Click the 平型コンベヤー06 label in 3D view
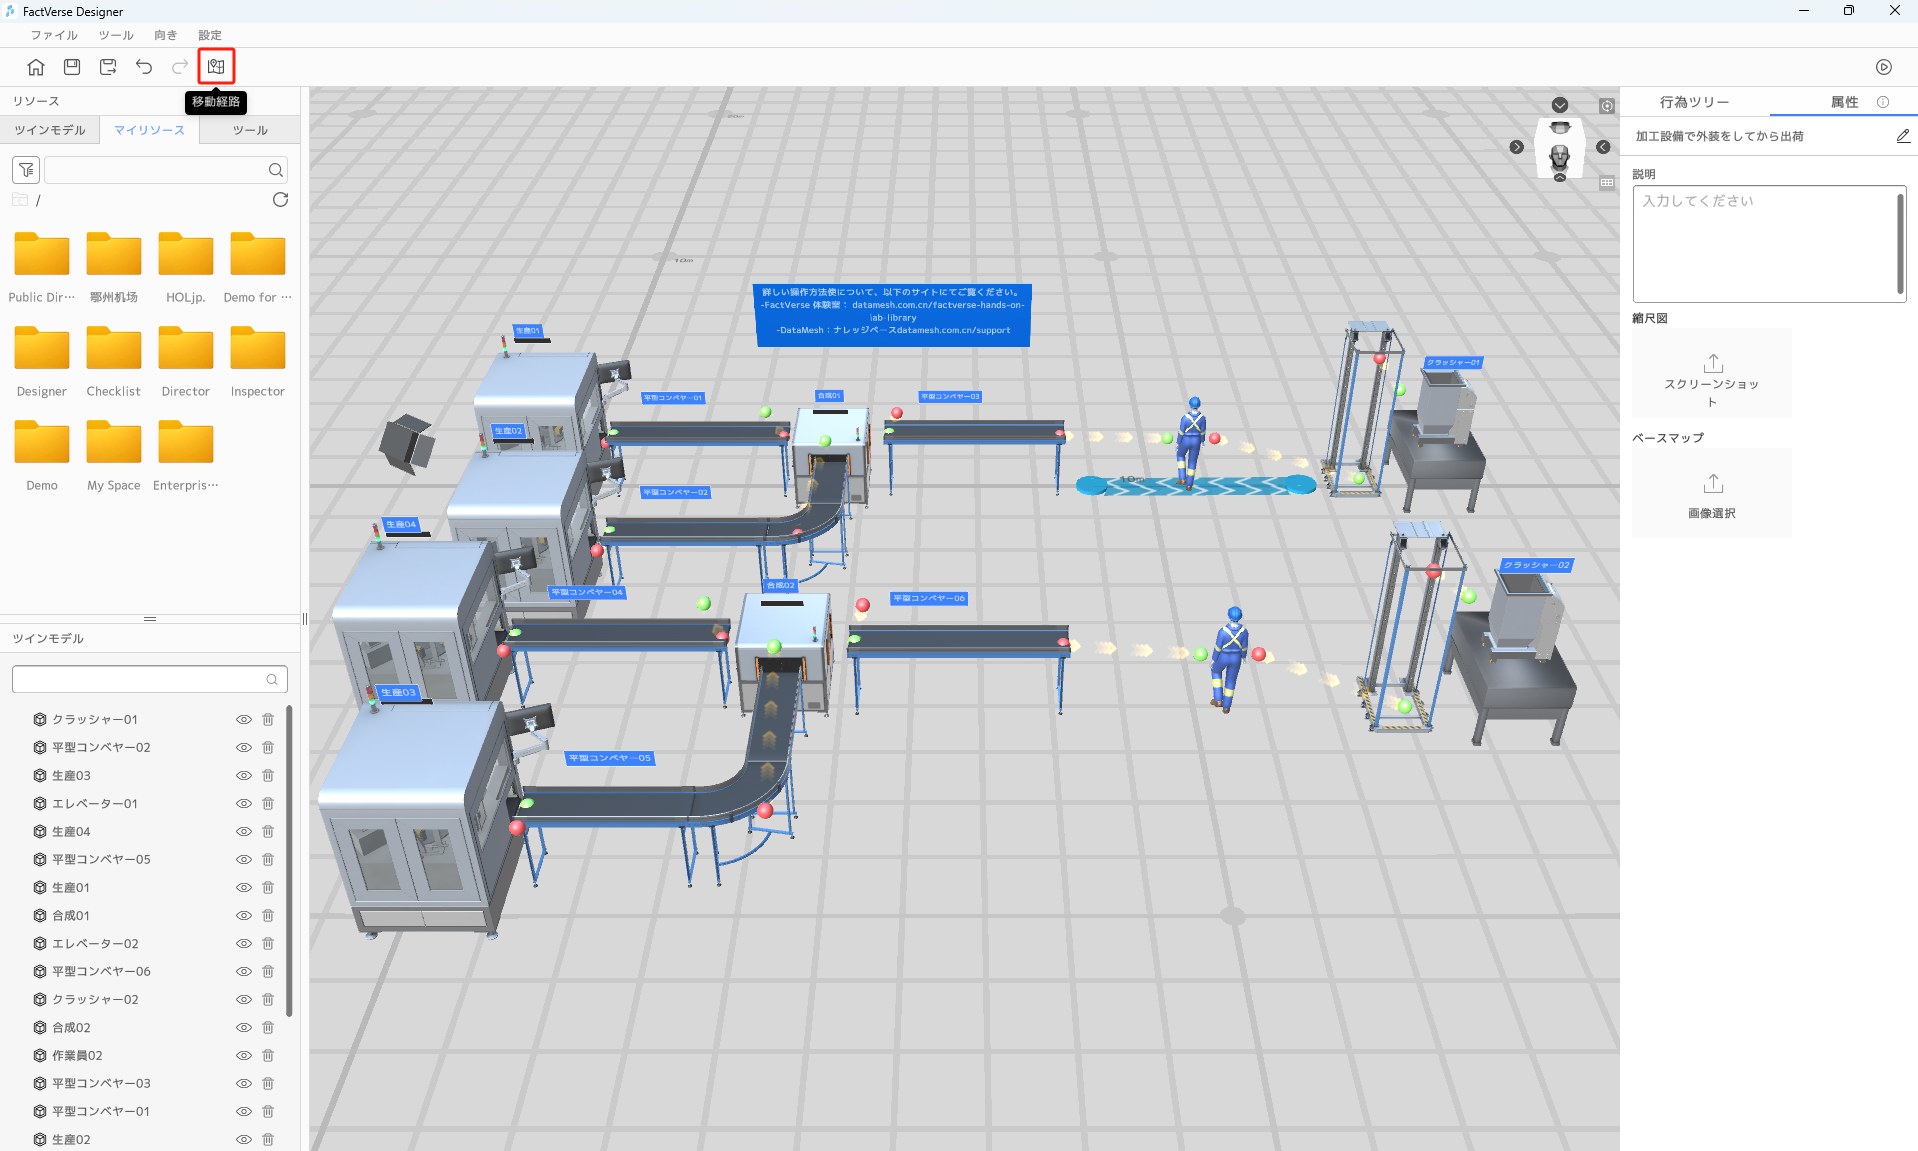This screenshot has width=1918, height=1151. coord(929,598)
